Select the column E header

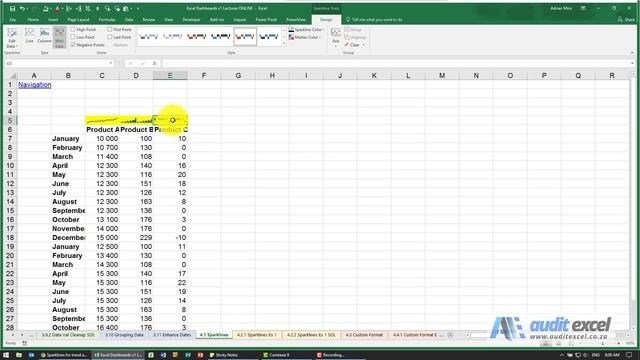pyautogui.click(x=170, y=76)
